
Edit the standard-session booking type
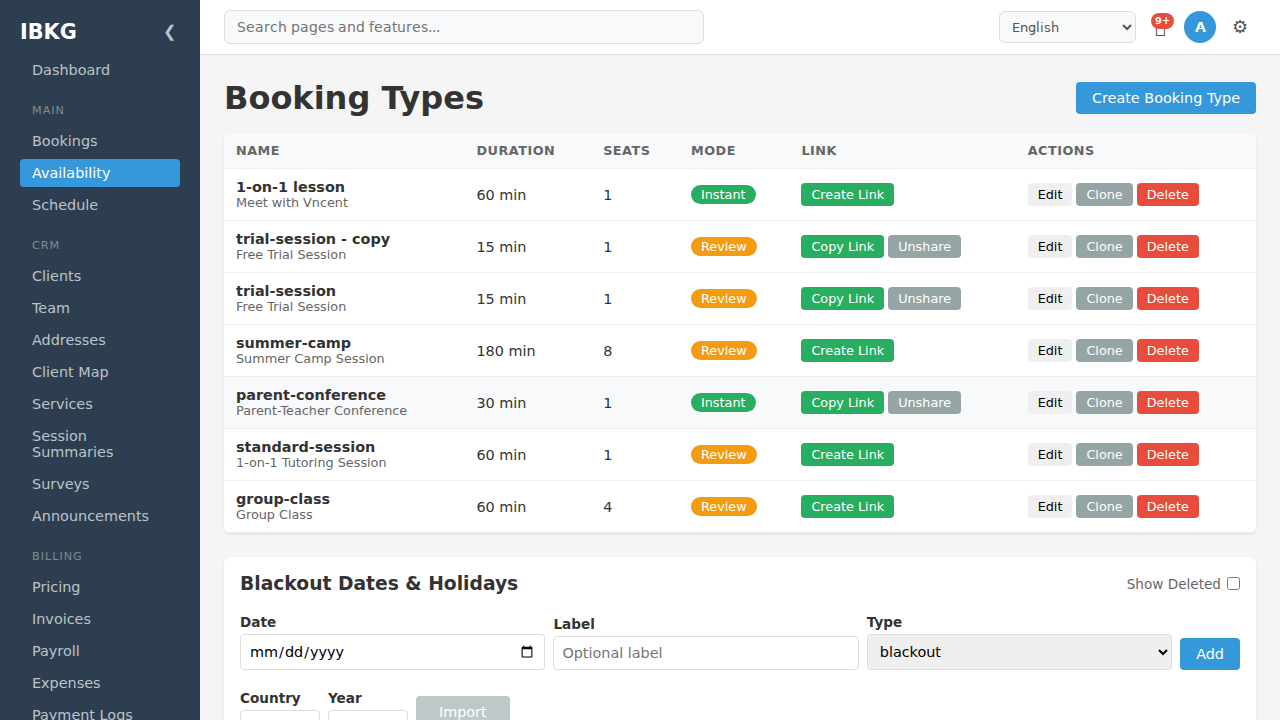1050,455
